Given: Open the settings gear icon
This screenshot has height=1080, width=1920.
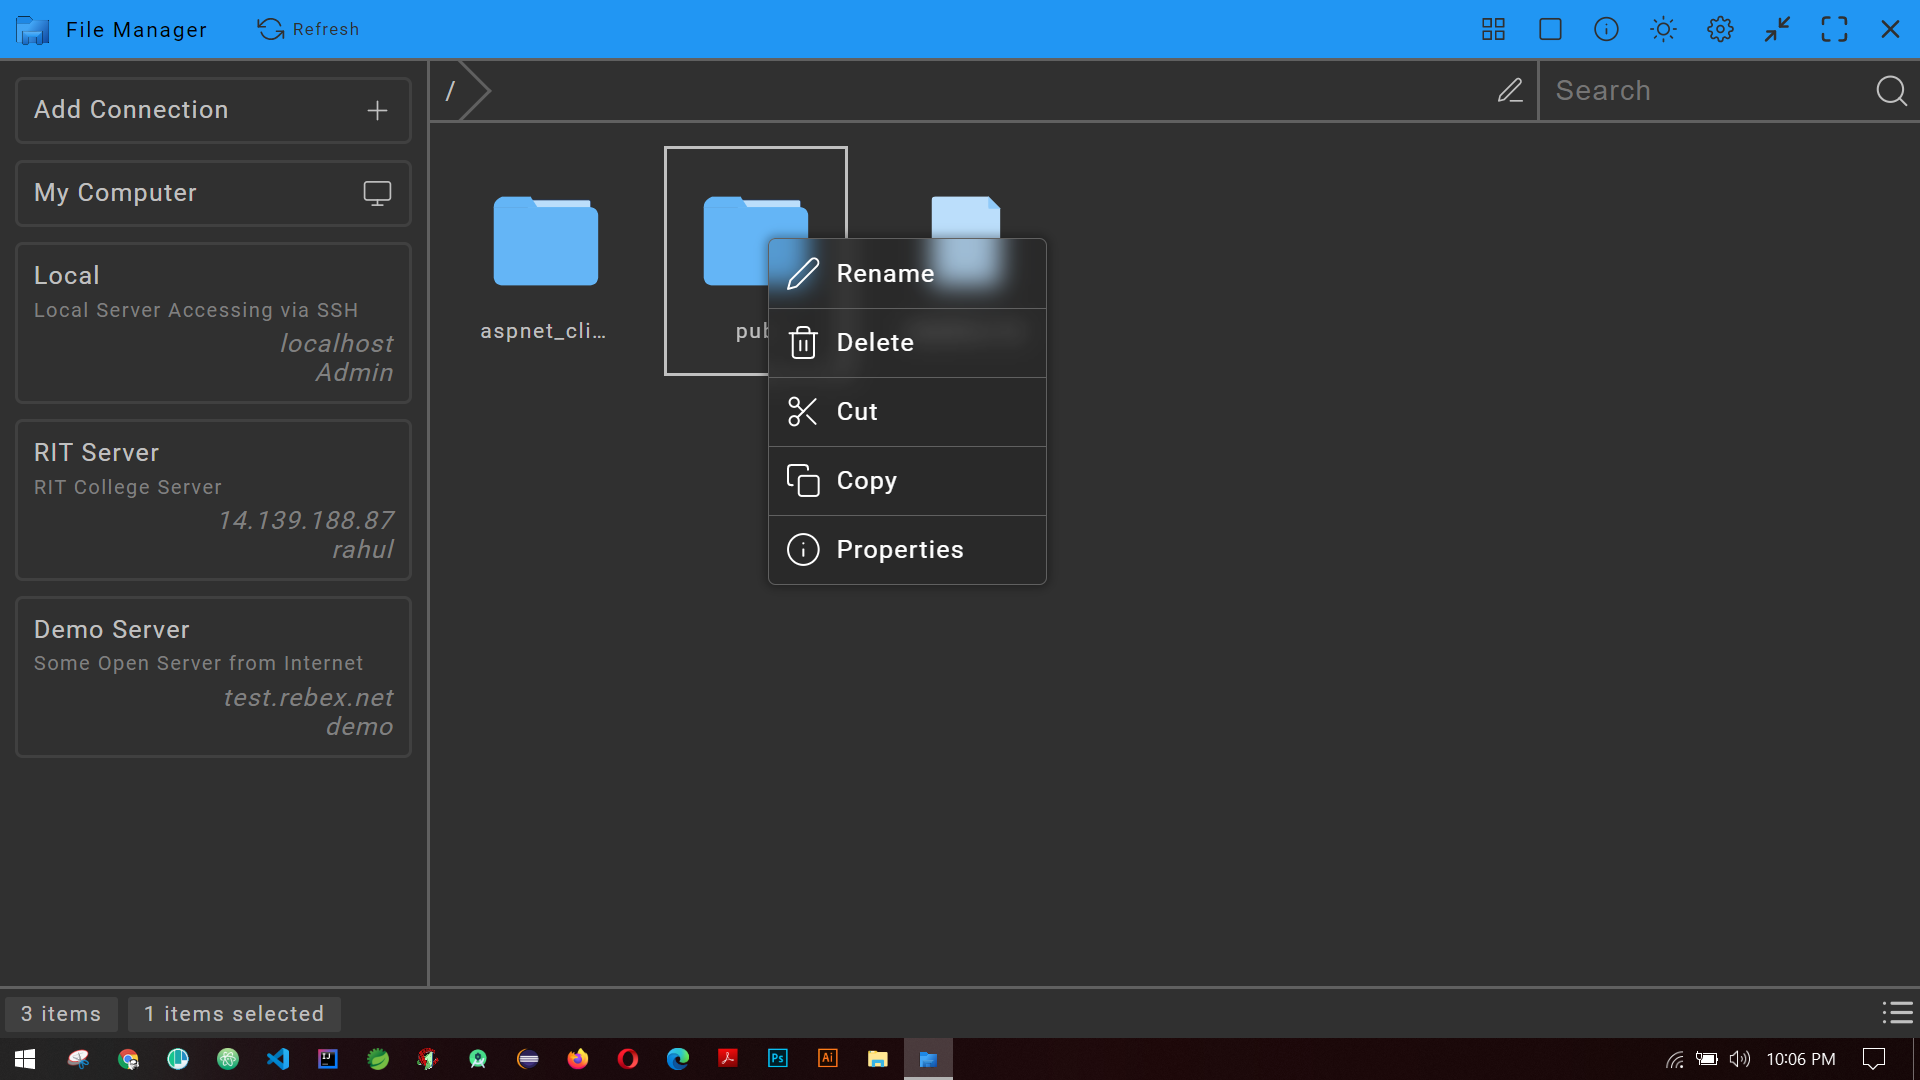Looking at the screenshot, I should pyautogui.click(x=1720, y=29).
